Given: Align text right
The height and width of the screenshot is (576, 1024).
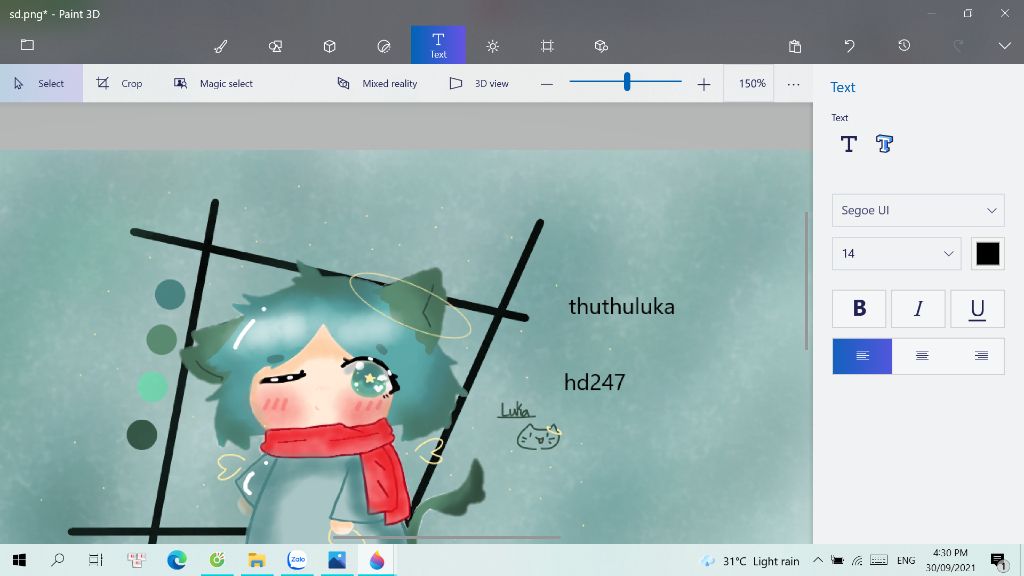Looking at the screenshot, I should [981, 356].
